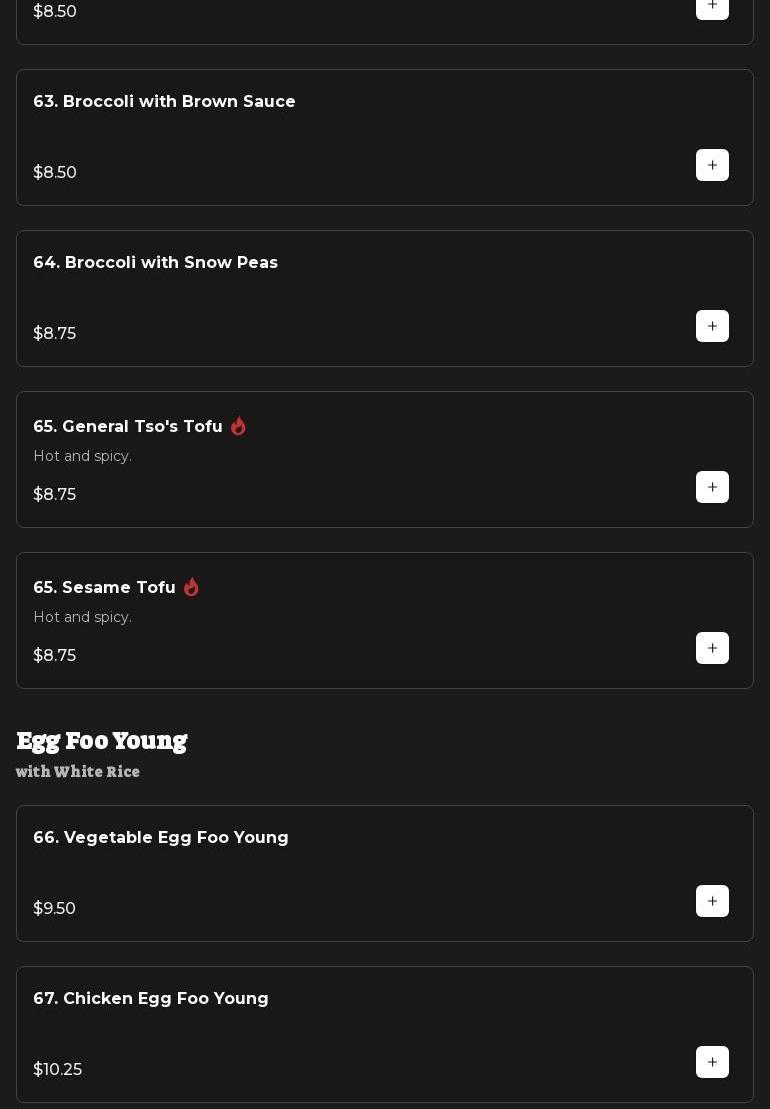Screen dimensions: 770x1109
Task: Add Broccoli with Brown Sauce to cart
Action: tap(712, 165)
